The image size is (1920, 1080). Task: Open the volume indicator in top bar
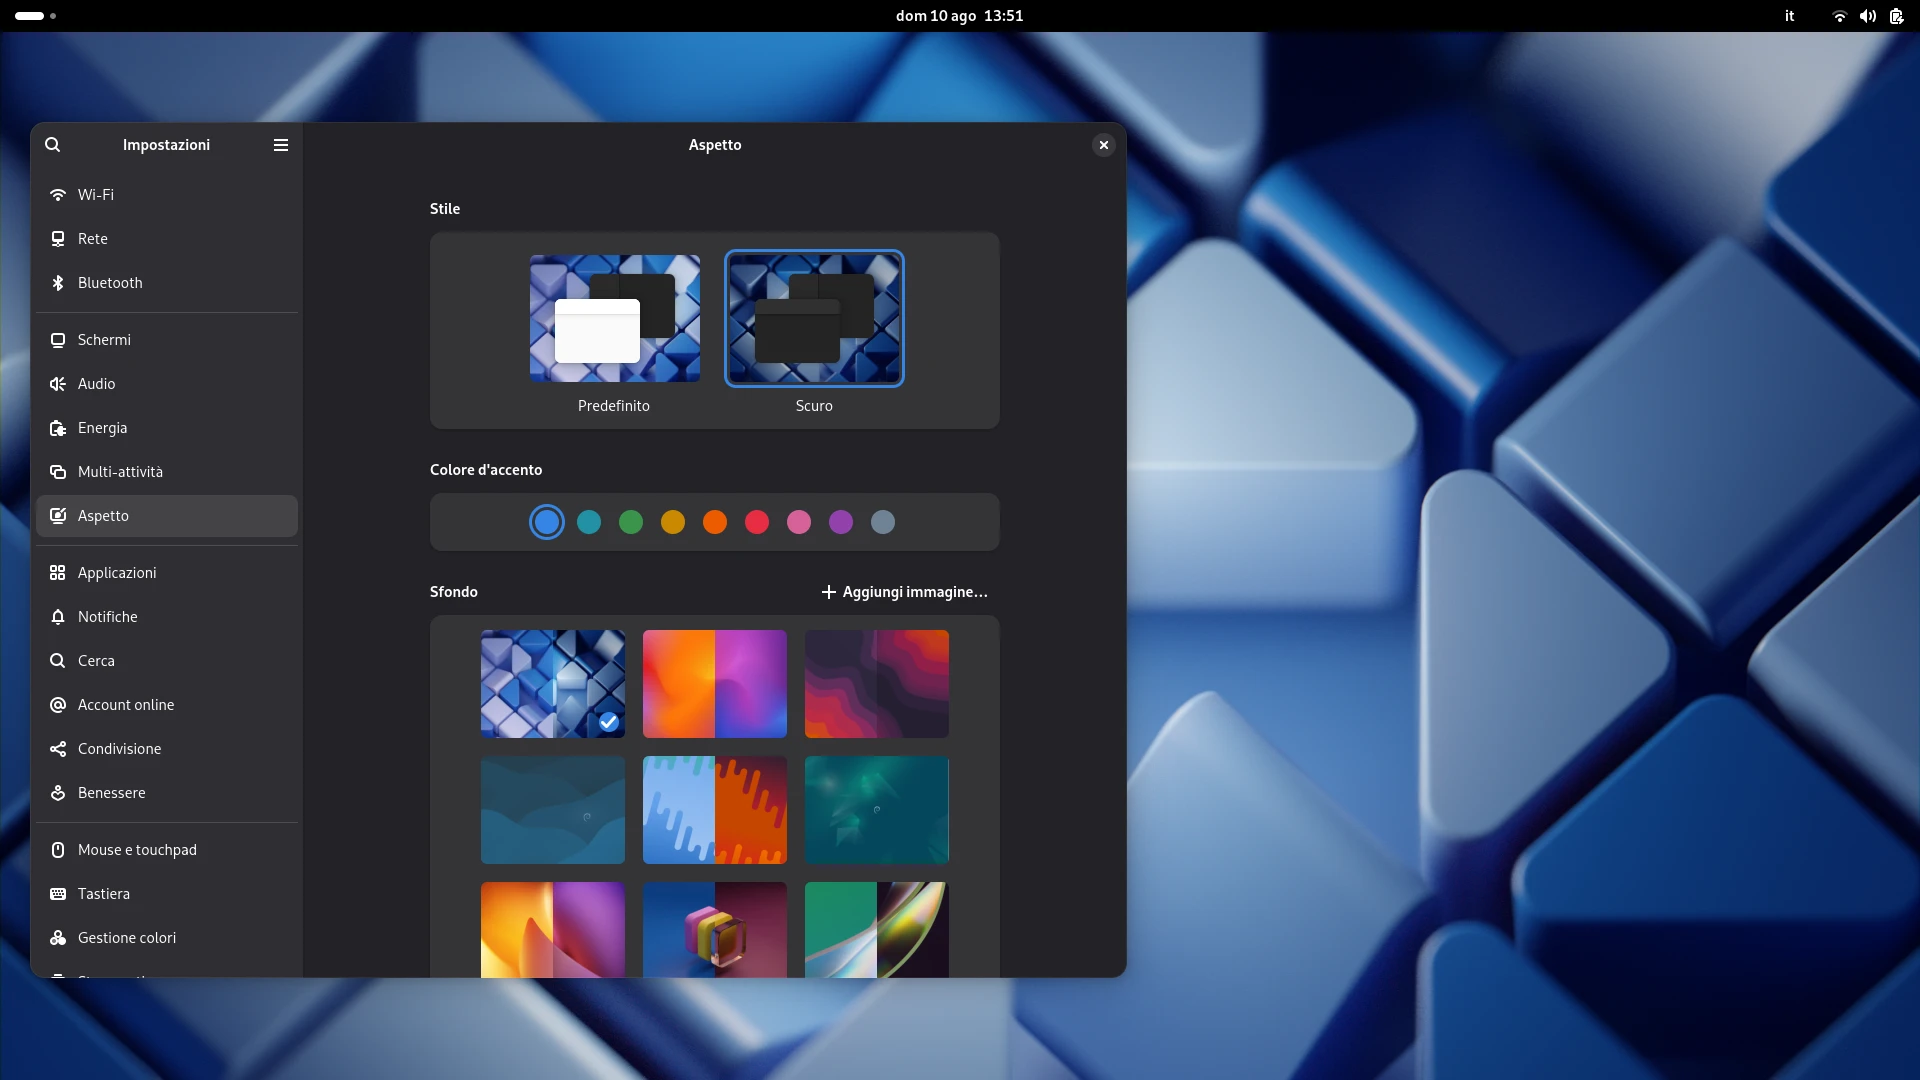(x=1868, y=16)
